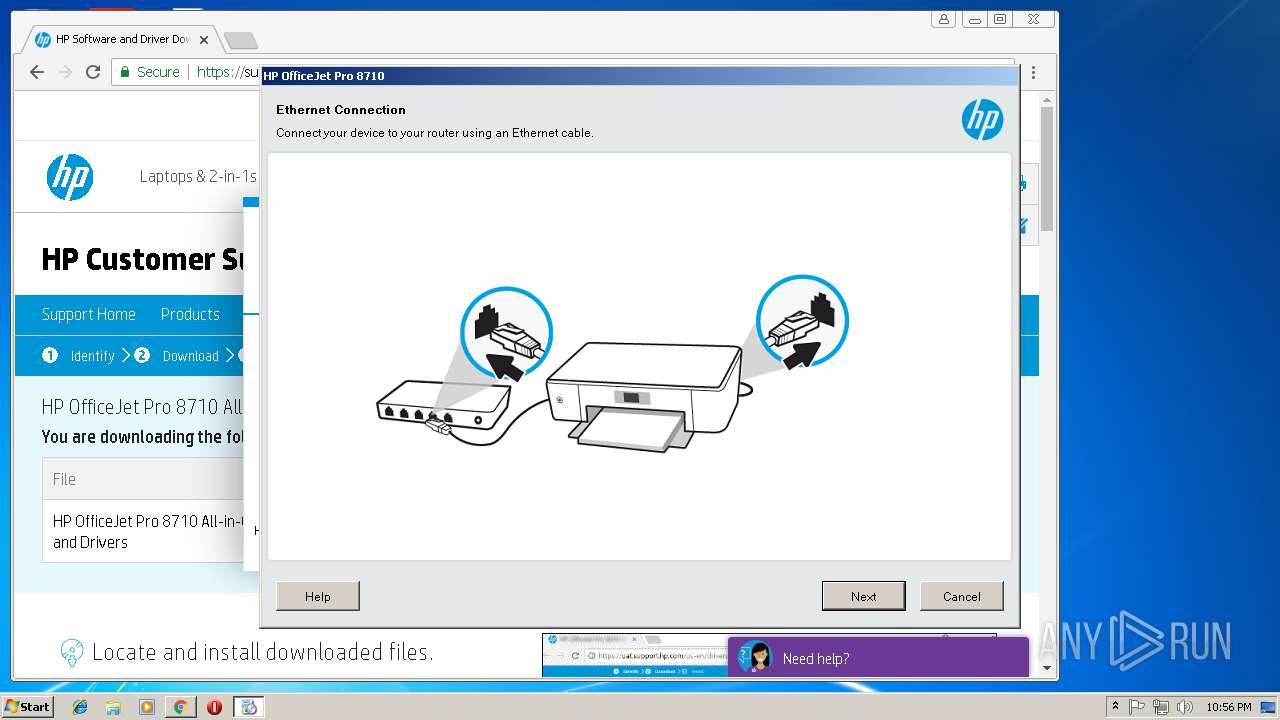Click the printer Ethernet plug closeup circle
This screenshot has width=1280, height=720.
[802, 322]
